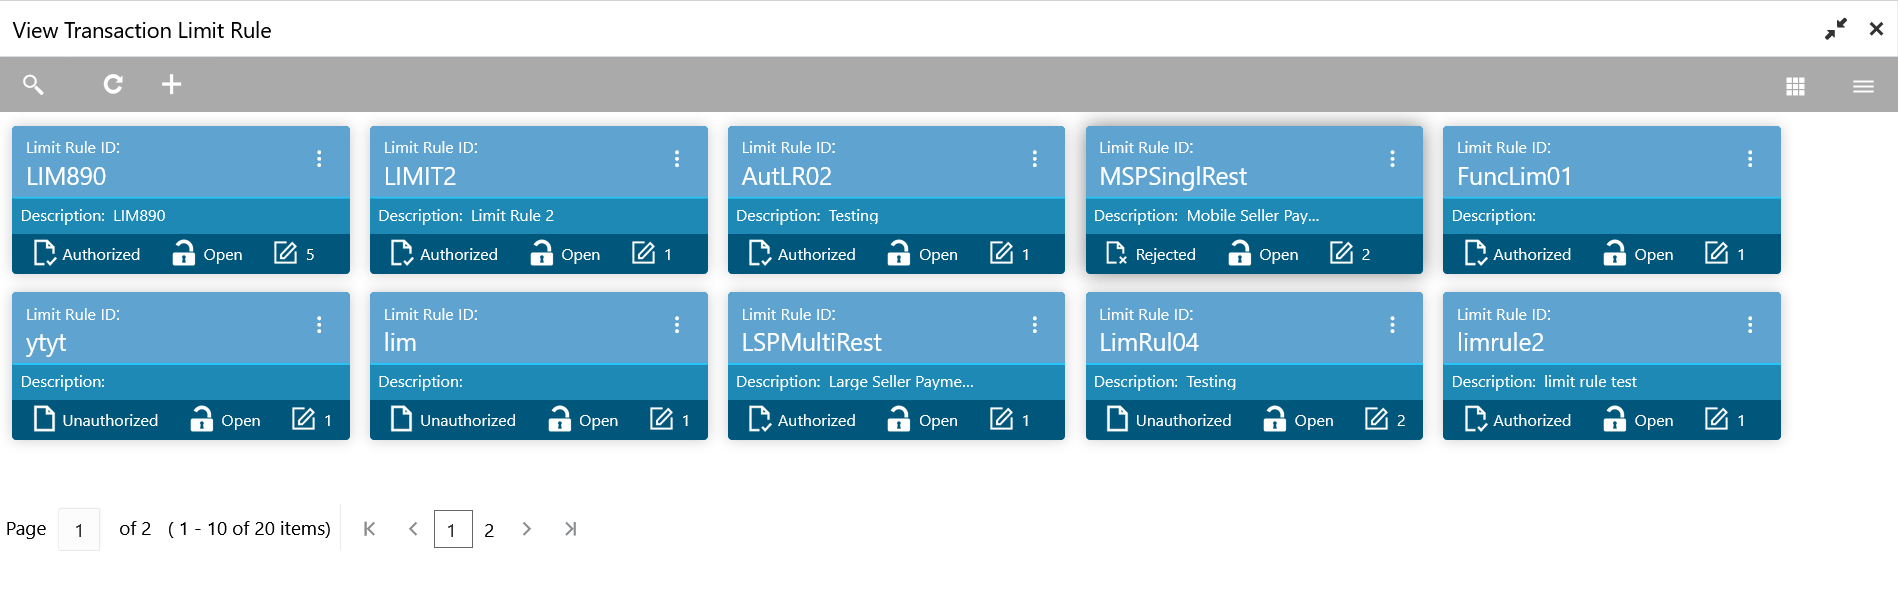Click the Rejected status icon on MSPSinglRest
1898x596 pixels.
tap(1116, 254)
